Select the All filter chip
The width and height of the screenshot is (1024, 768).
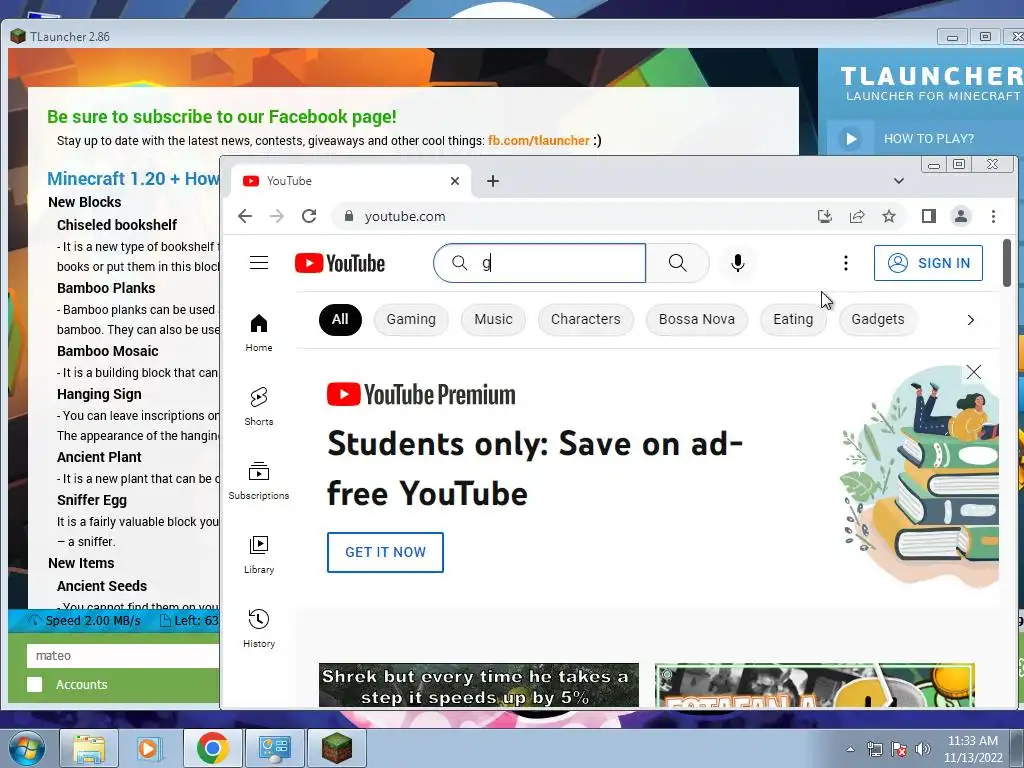point(340,319)
